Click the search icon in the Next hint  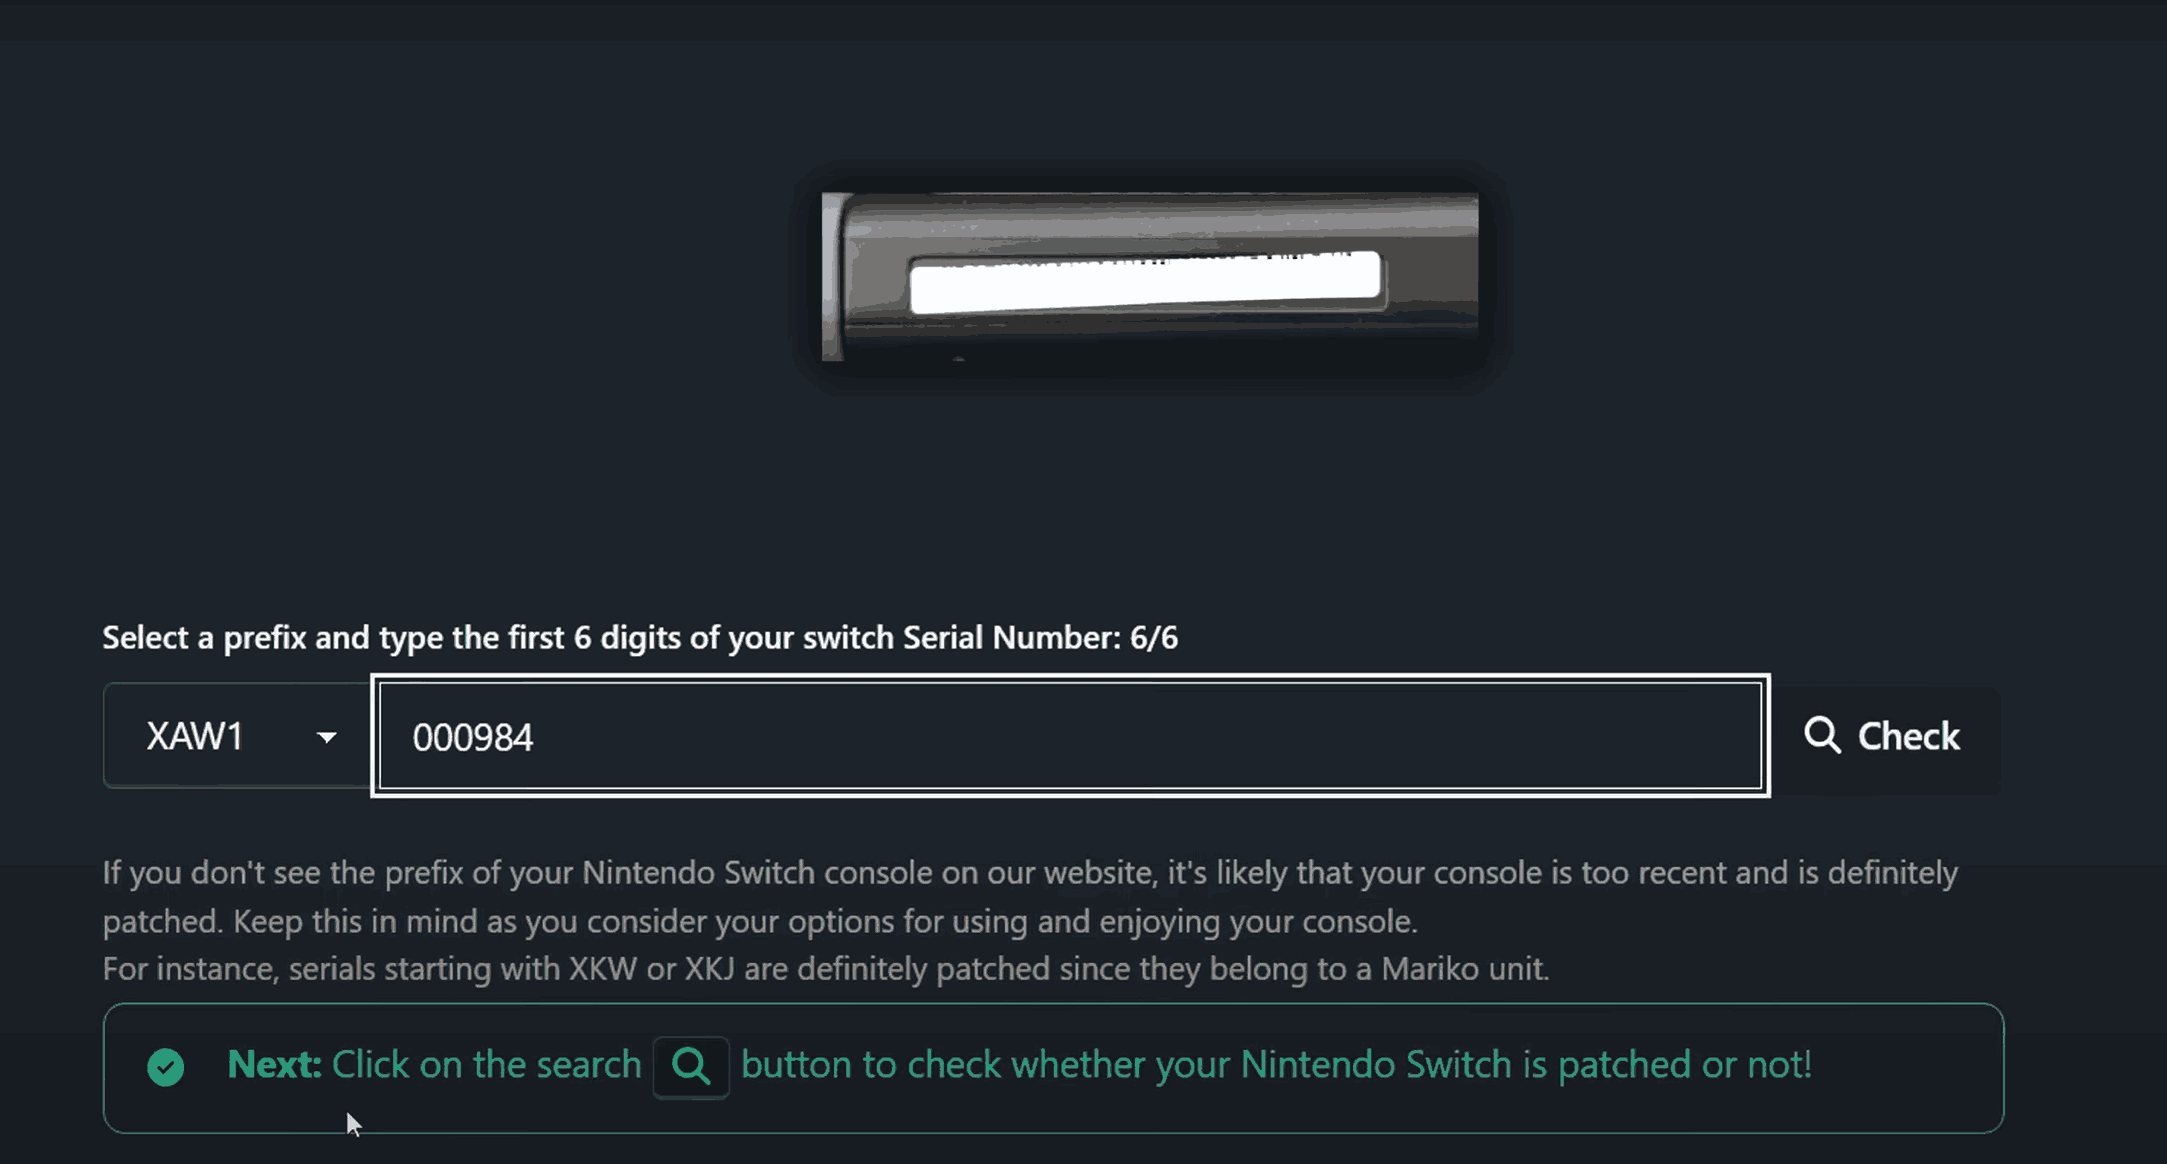tap(691, 1066)
